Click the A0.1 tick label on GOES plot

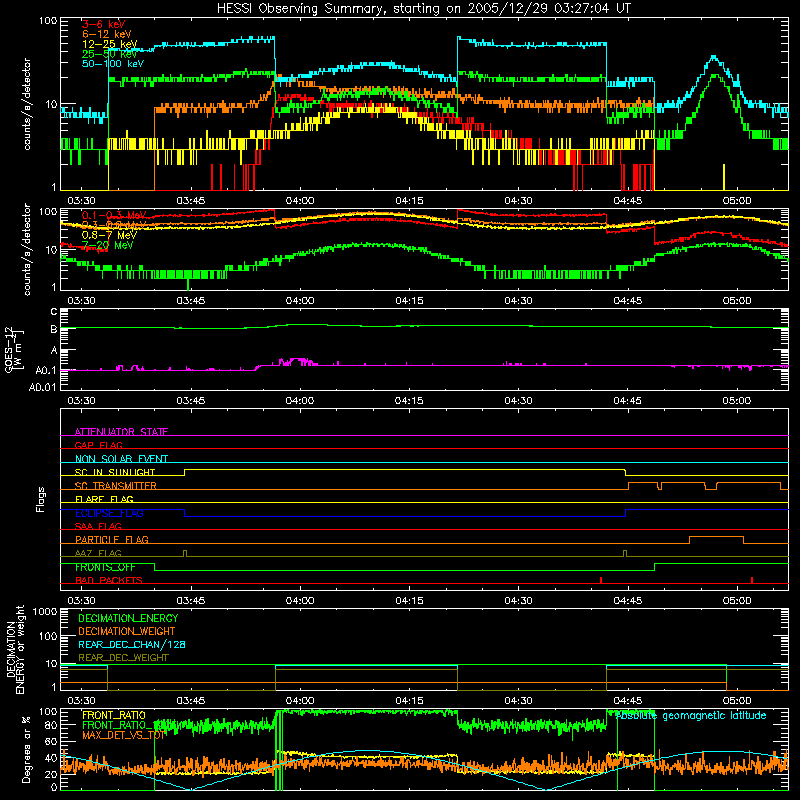(46, 370)
